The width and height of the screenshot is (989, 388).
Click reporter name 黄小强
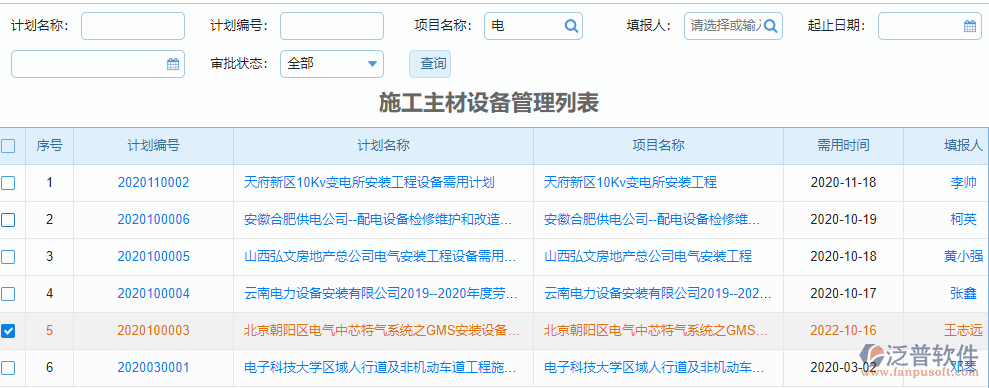point(963,257)
